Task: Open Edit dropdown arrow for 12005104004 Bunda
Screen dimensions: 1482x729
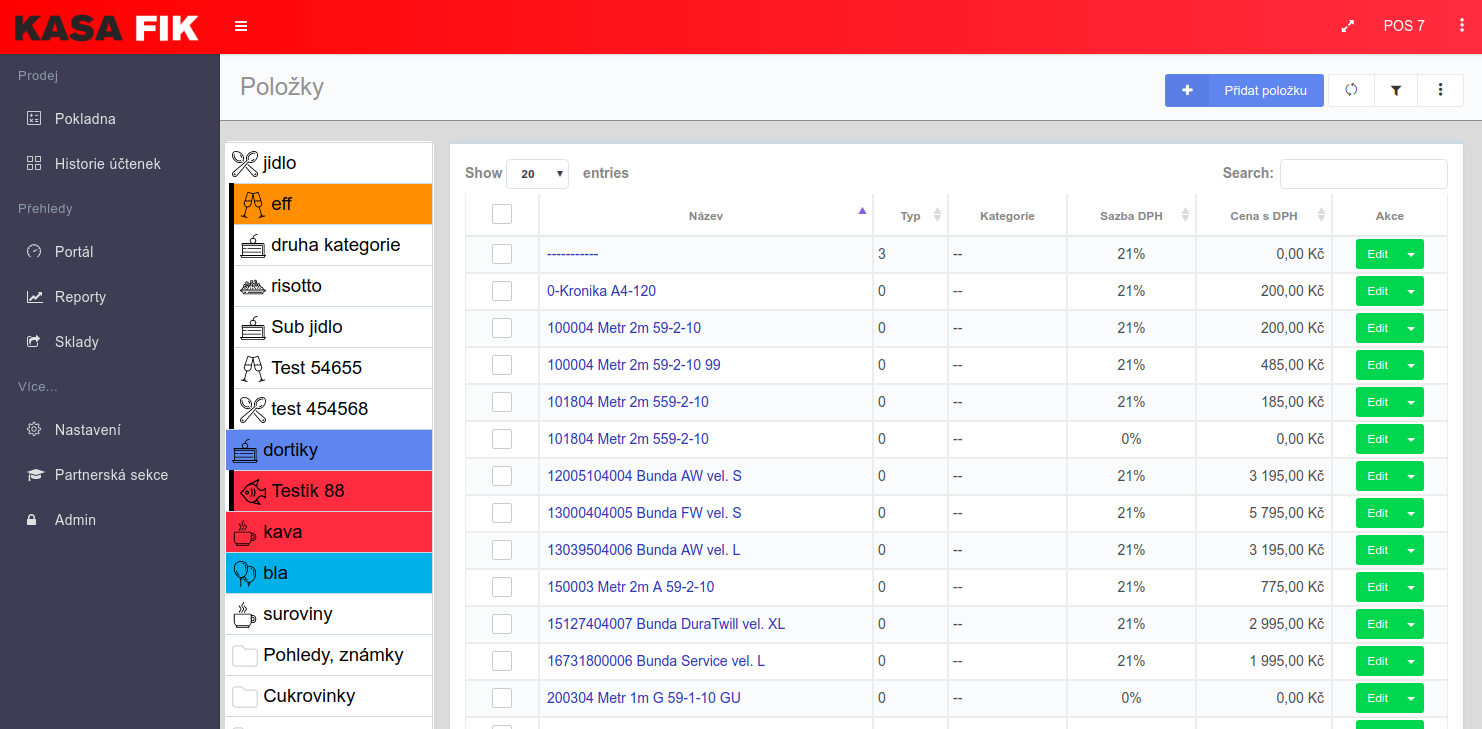Action: click(x=1411, y=476)
